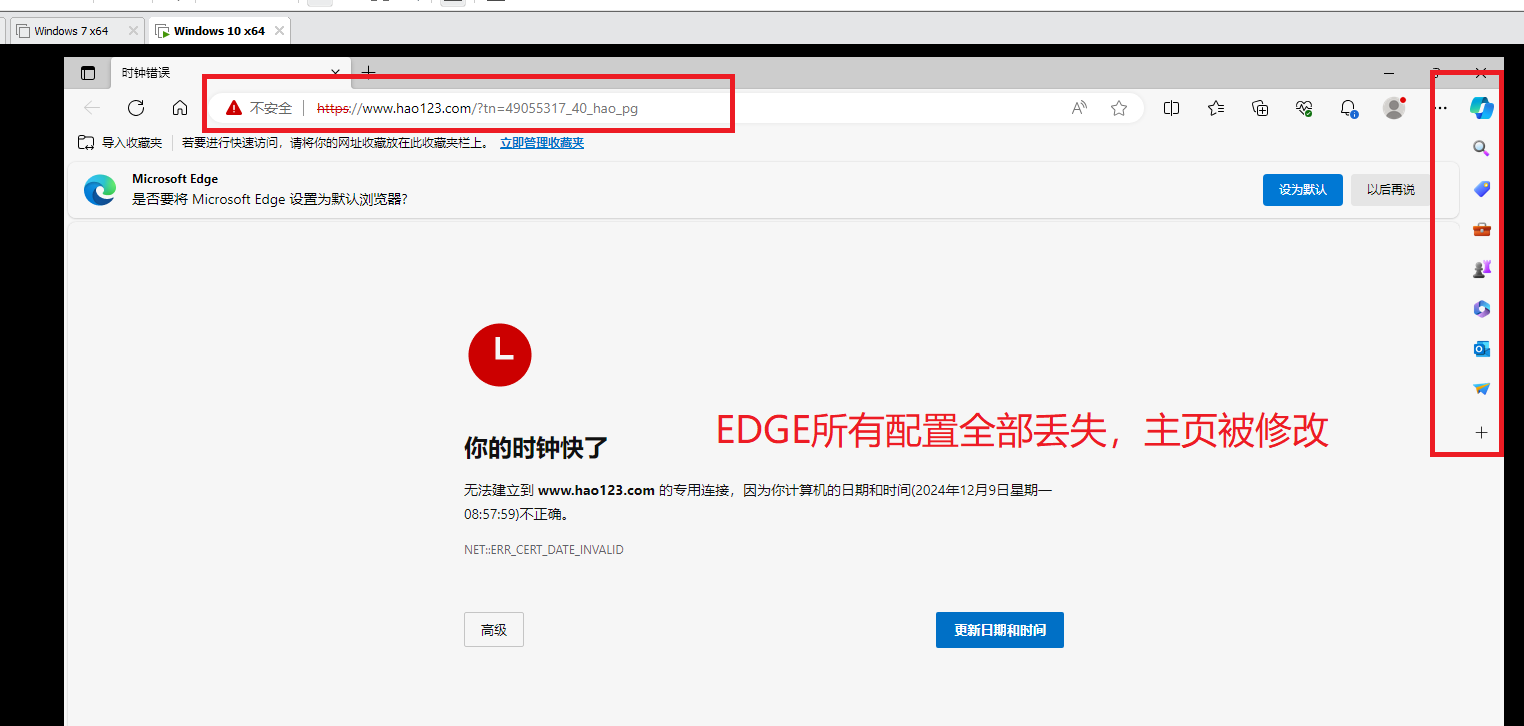1524x726 pixels.
Task: Click the 设为默认 button
Action: 1302,190
